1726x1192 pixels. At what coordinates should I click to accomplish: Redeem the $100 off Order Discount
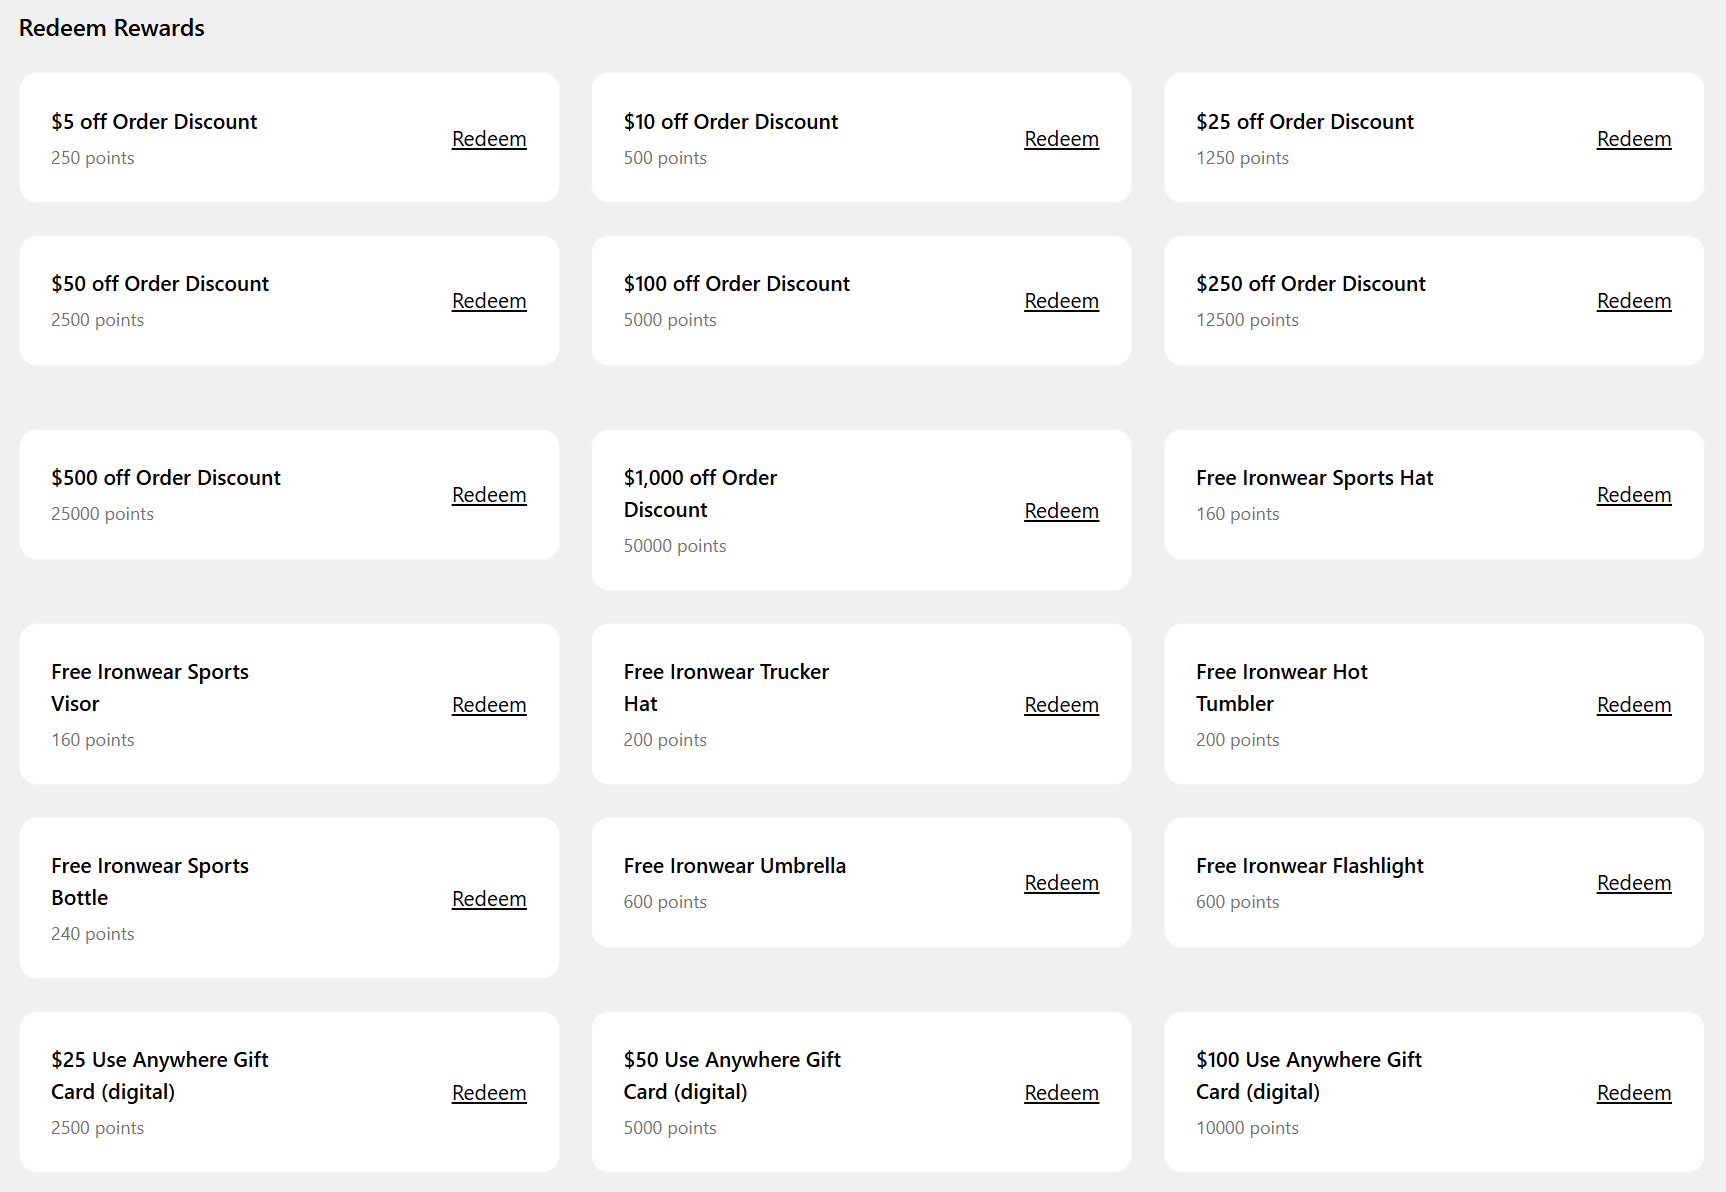pyautogui.click(x=1061, y=301)
